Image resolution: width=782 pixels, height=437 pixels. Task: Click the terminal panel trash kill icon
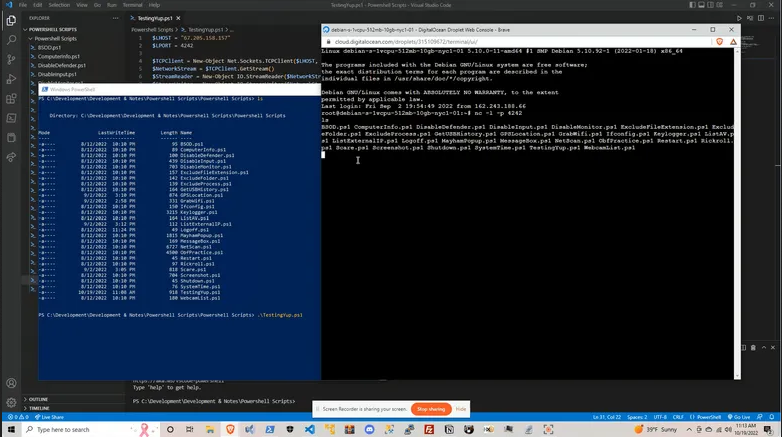coord(754,348)
